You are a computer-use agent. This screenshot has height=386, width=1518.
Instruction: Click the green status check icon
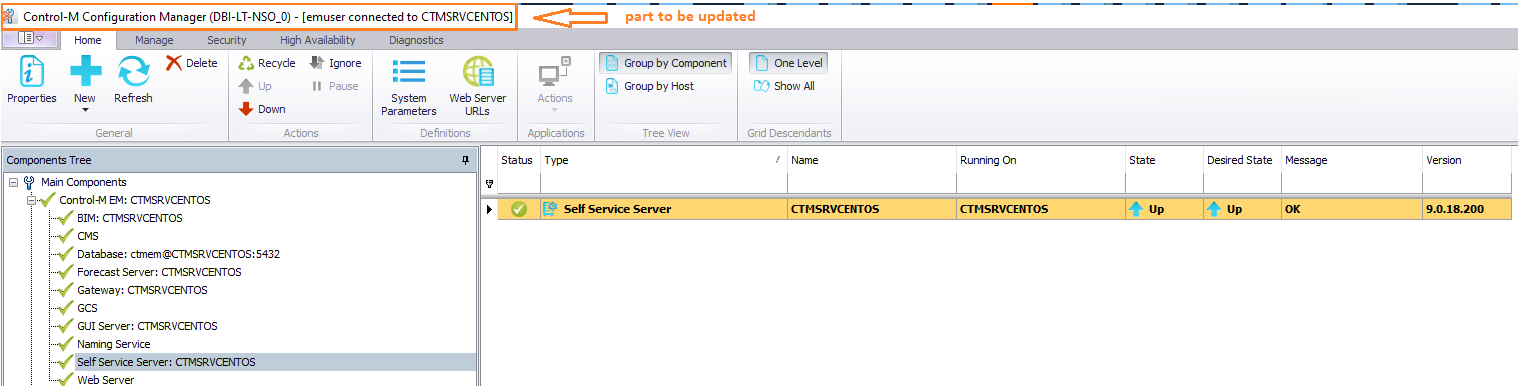pyautogui.click(x=519, y=209)
